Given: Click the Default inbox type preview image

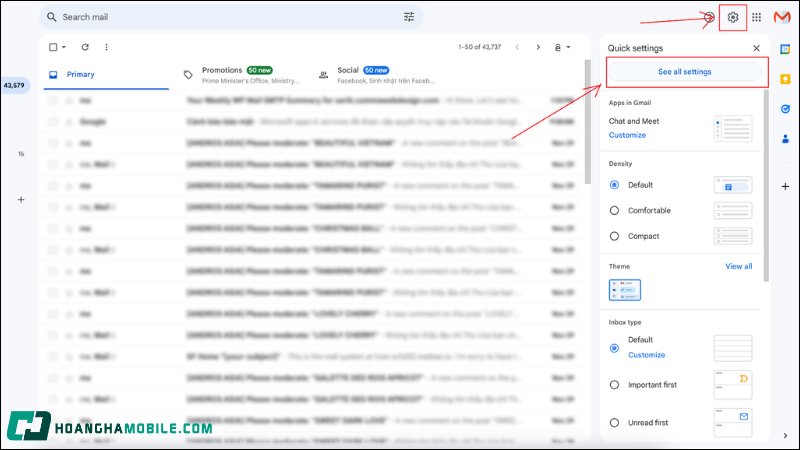Looking at the screenshot, I should tap(733, 348).
